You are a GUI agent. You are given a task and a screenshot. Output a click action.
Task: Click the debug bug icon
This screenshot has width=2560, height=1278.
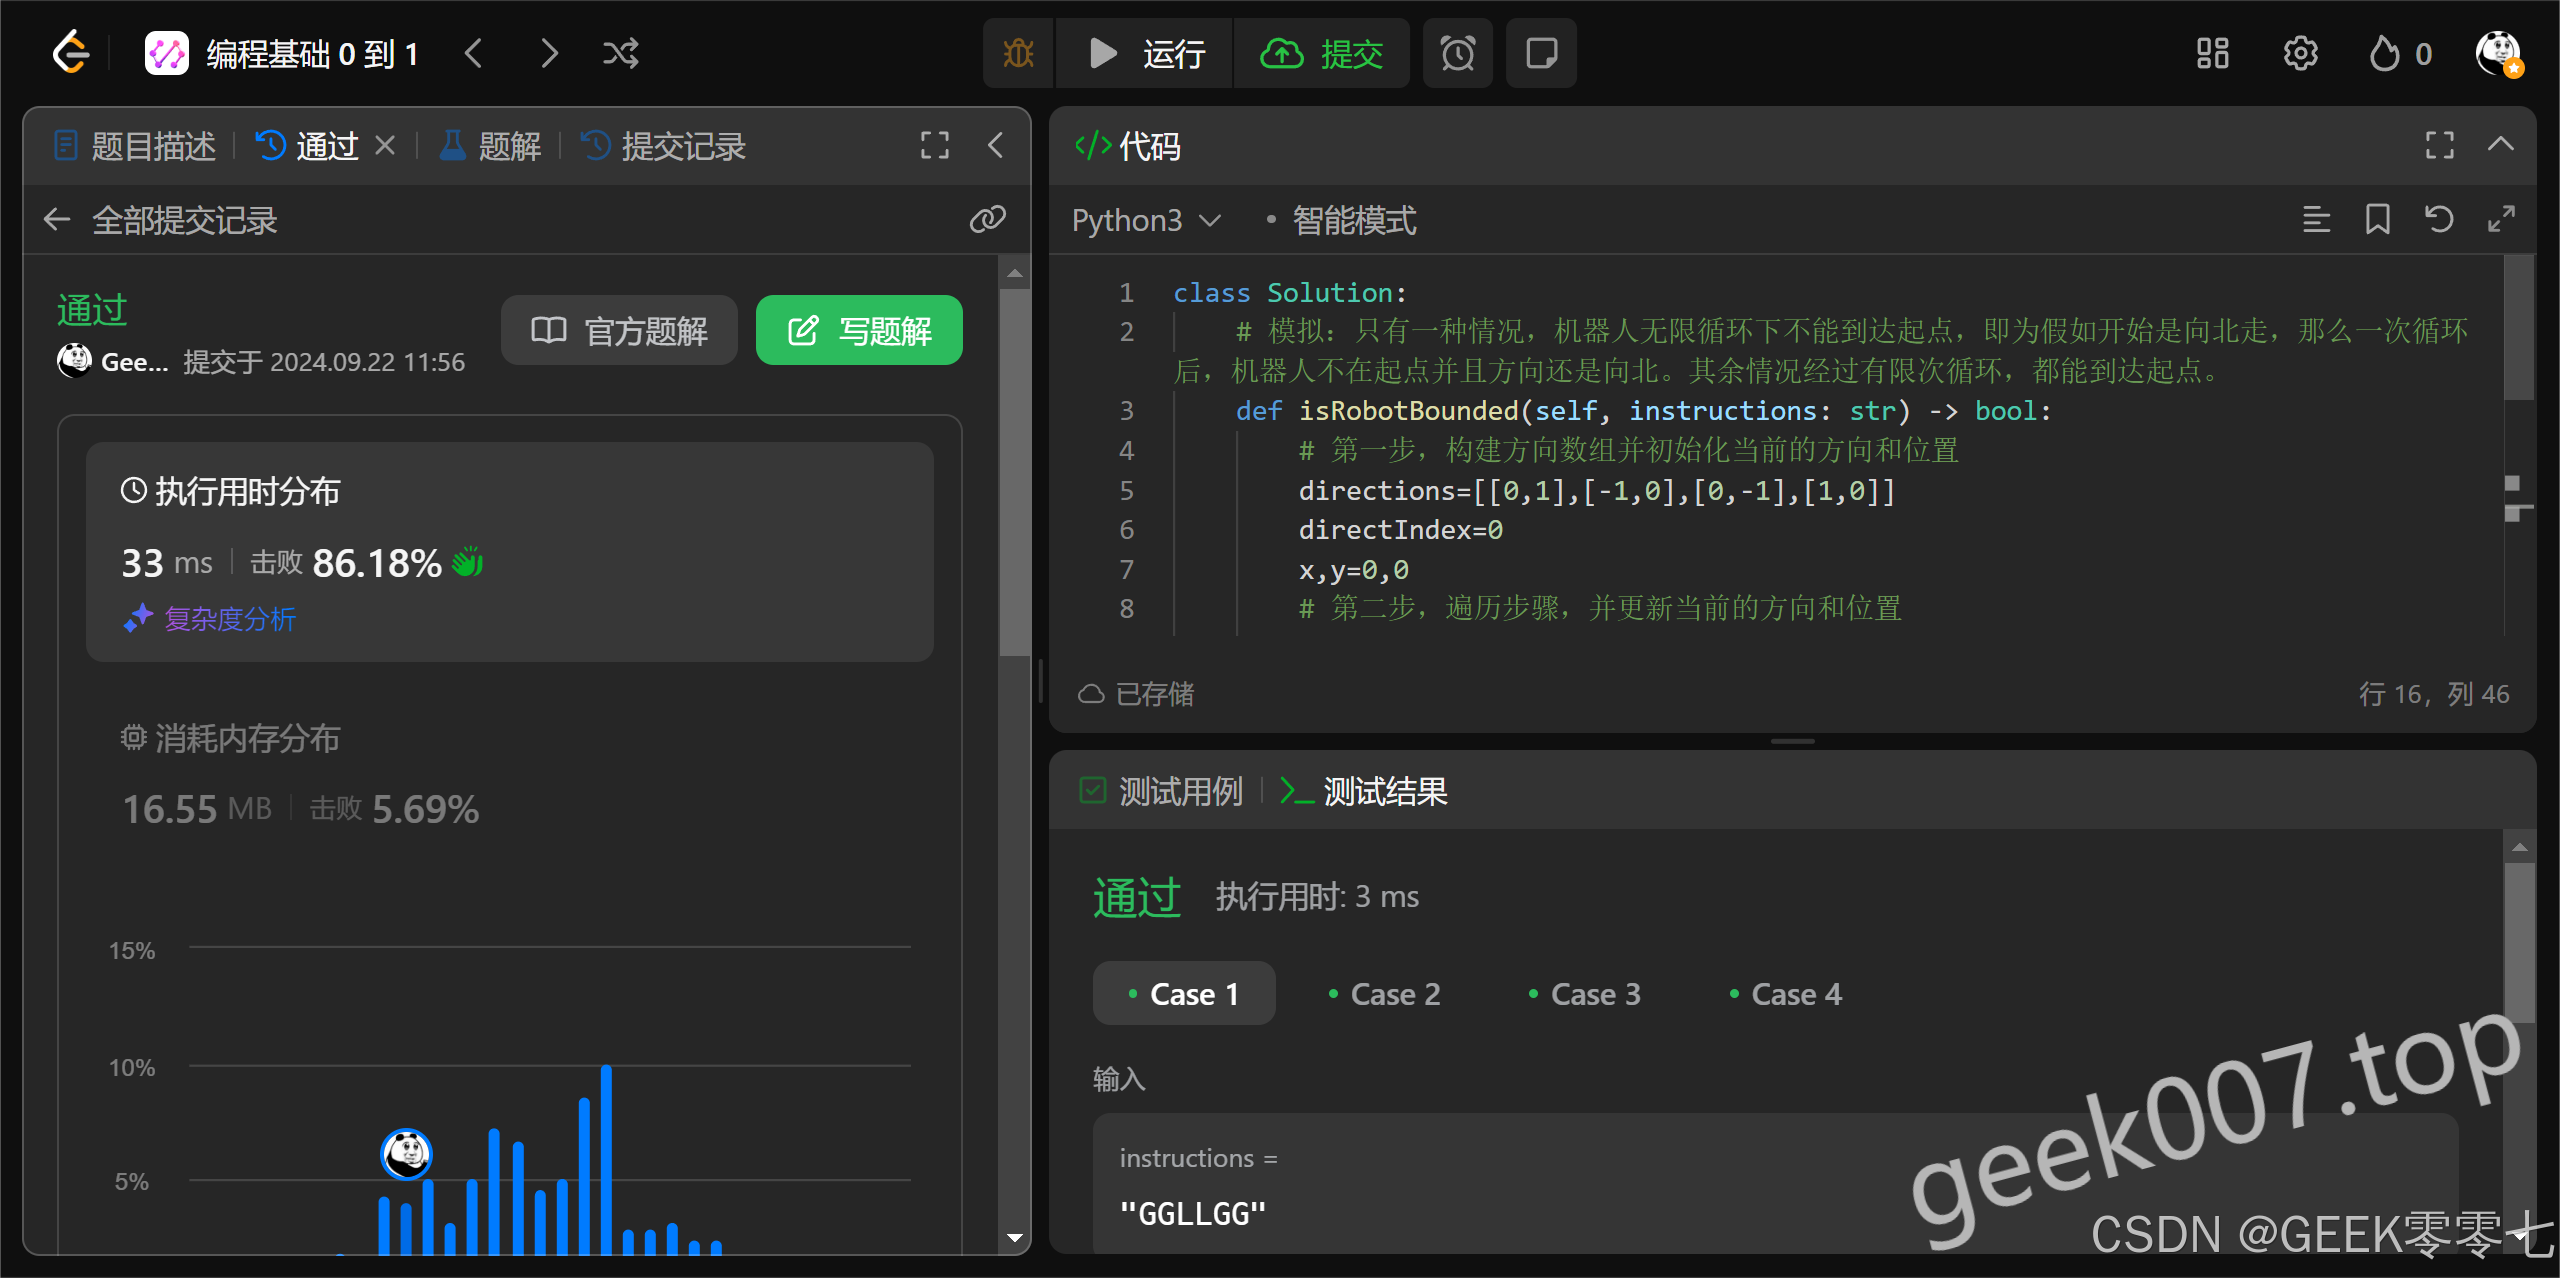1018,53
